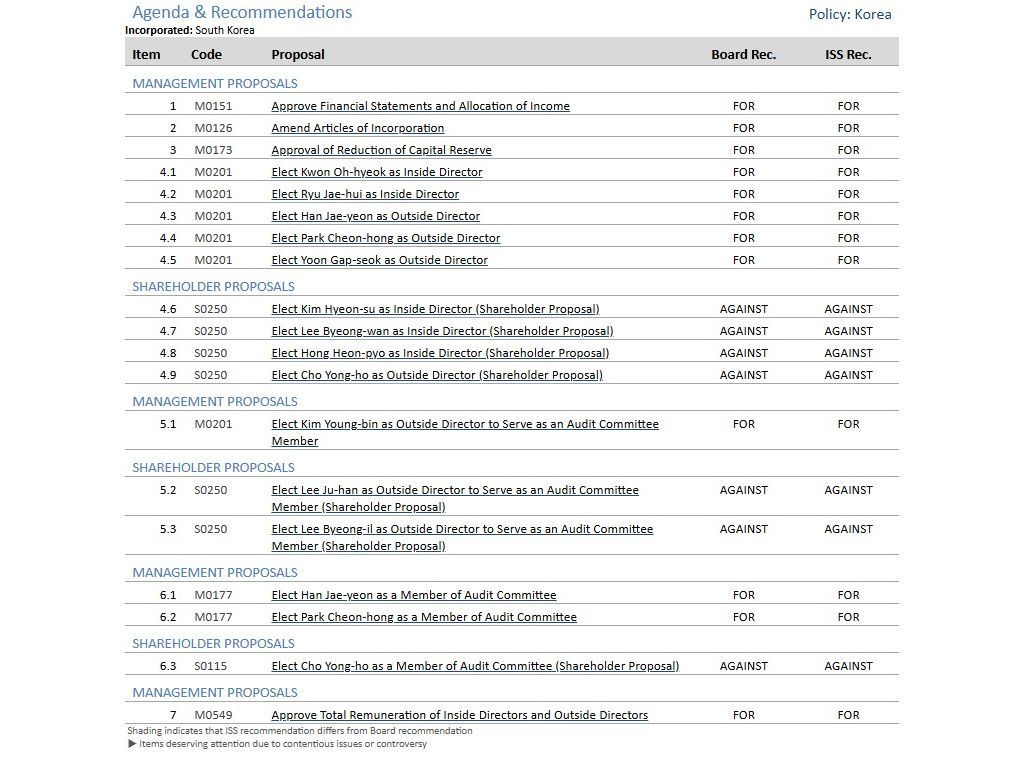Open 'Elect Park Cheon-hong as Member of Audit Committee'
The height and width of the screenshot is (770, 1027).
click(x=424, y=617)
